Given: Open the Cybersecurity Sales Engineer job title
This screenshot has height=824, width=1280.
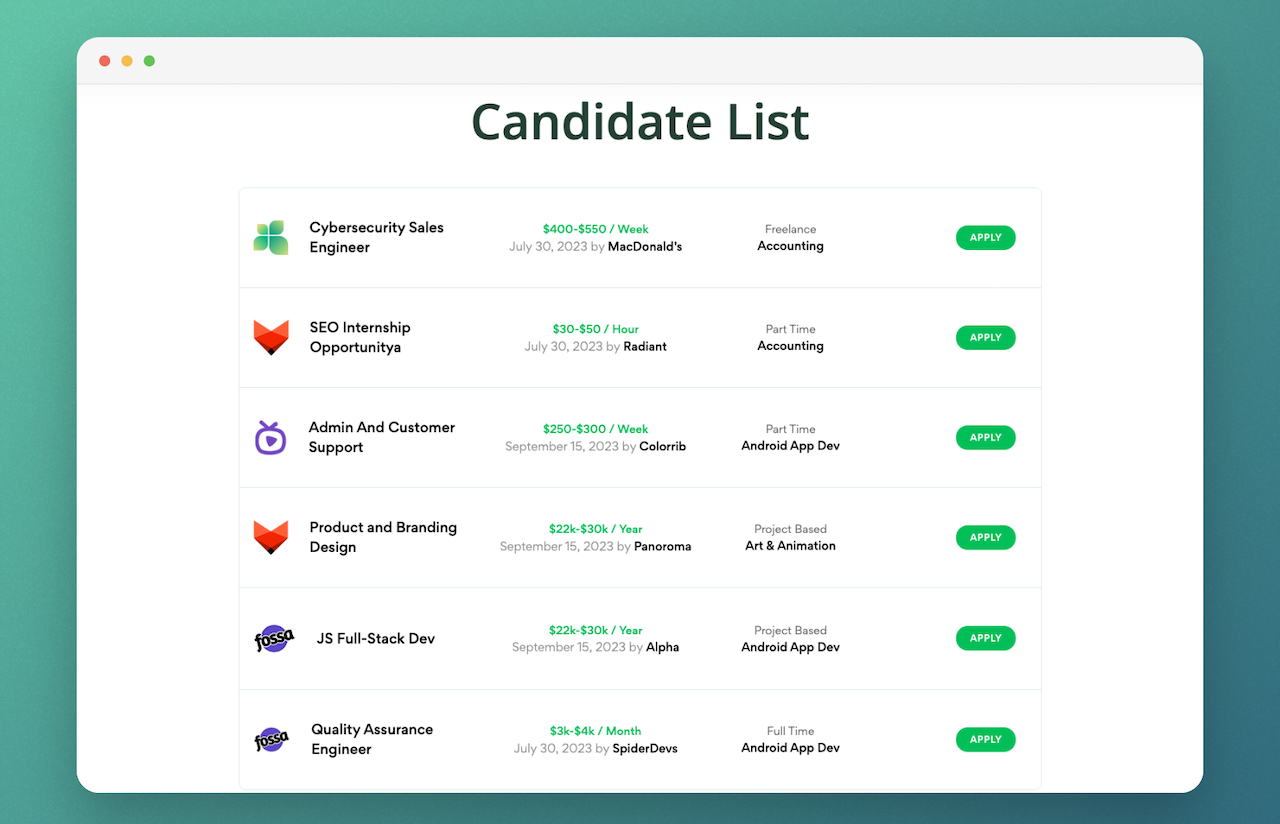Looking at the screenshot, I should click(x=376, y=237).
